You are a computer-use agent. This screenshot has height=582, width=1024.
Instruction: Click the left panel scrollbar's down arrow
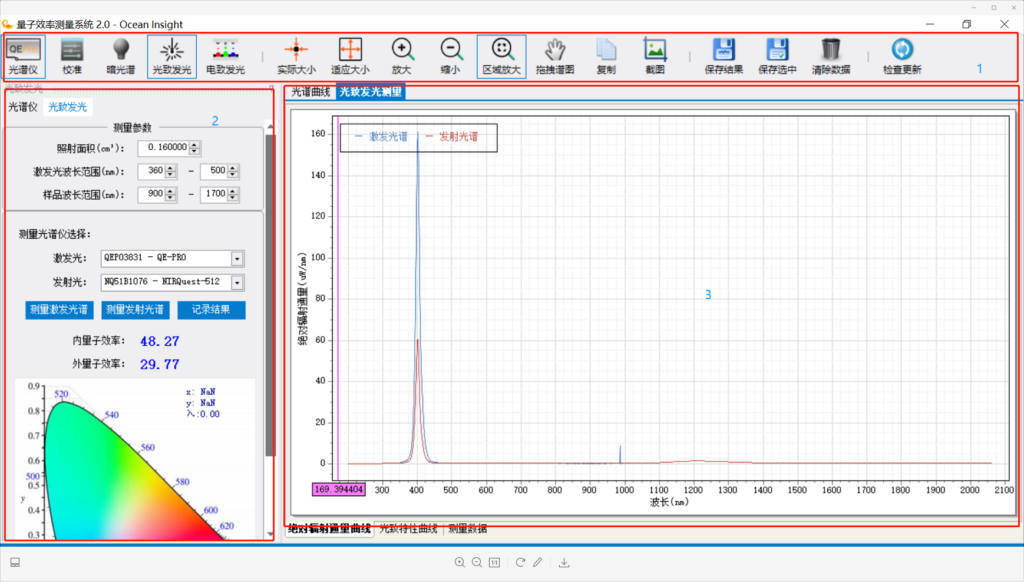pyautogui.click(x=270, y=534)
